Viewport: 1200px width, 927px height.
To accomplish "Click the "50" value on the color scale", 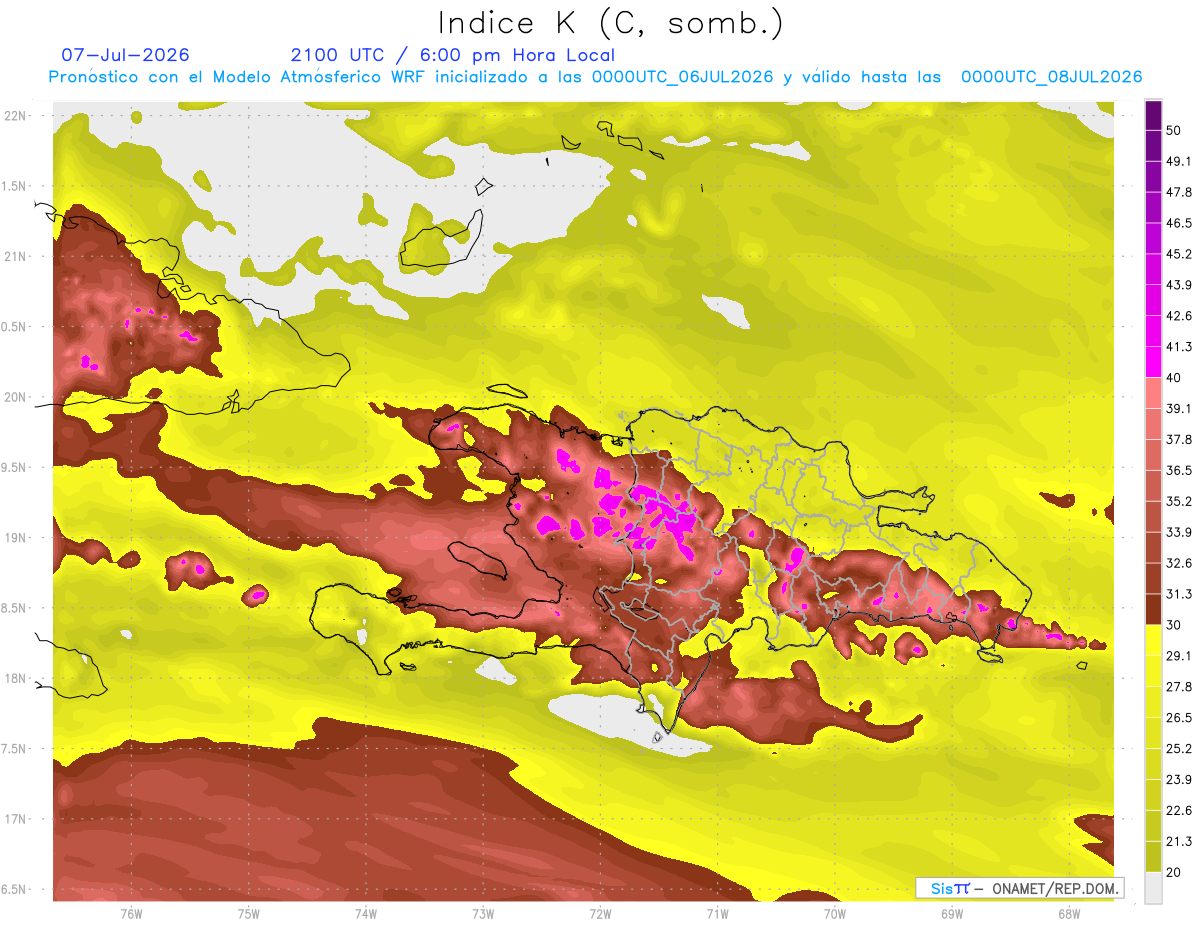I will (1174, 130).
